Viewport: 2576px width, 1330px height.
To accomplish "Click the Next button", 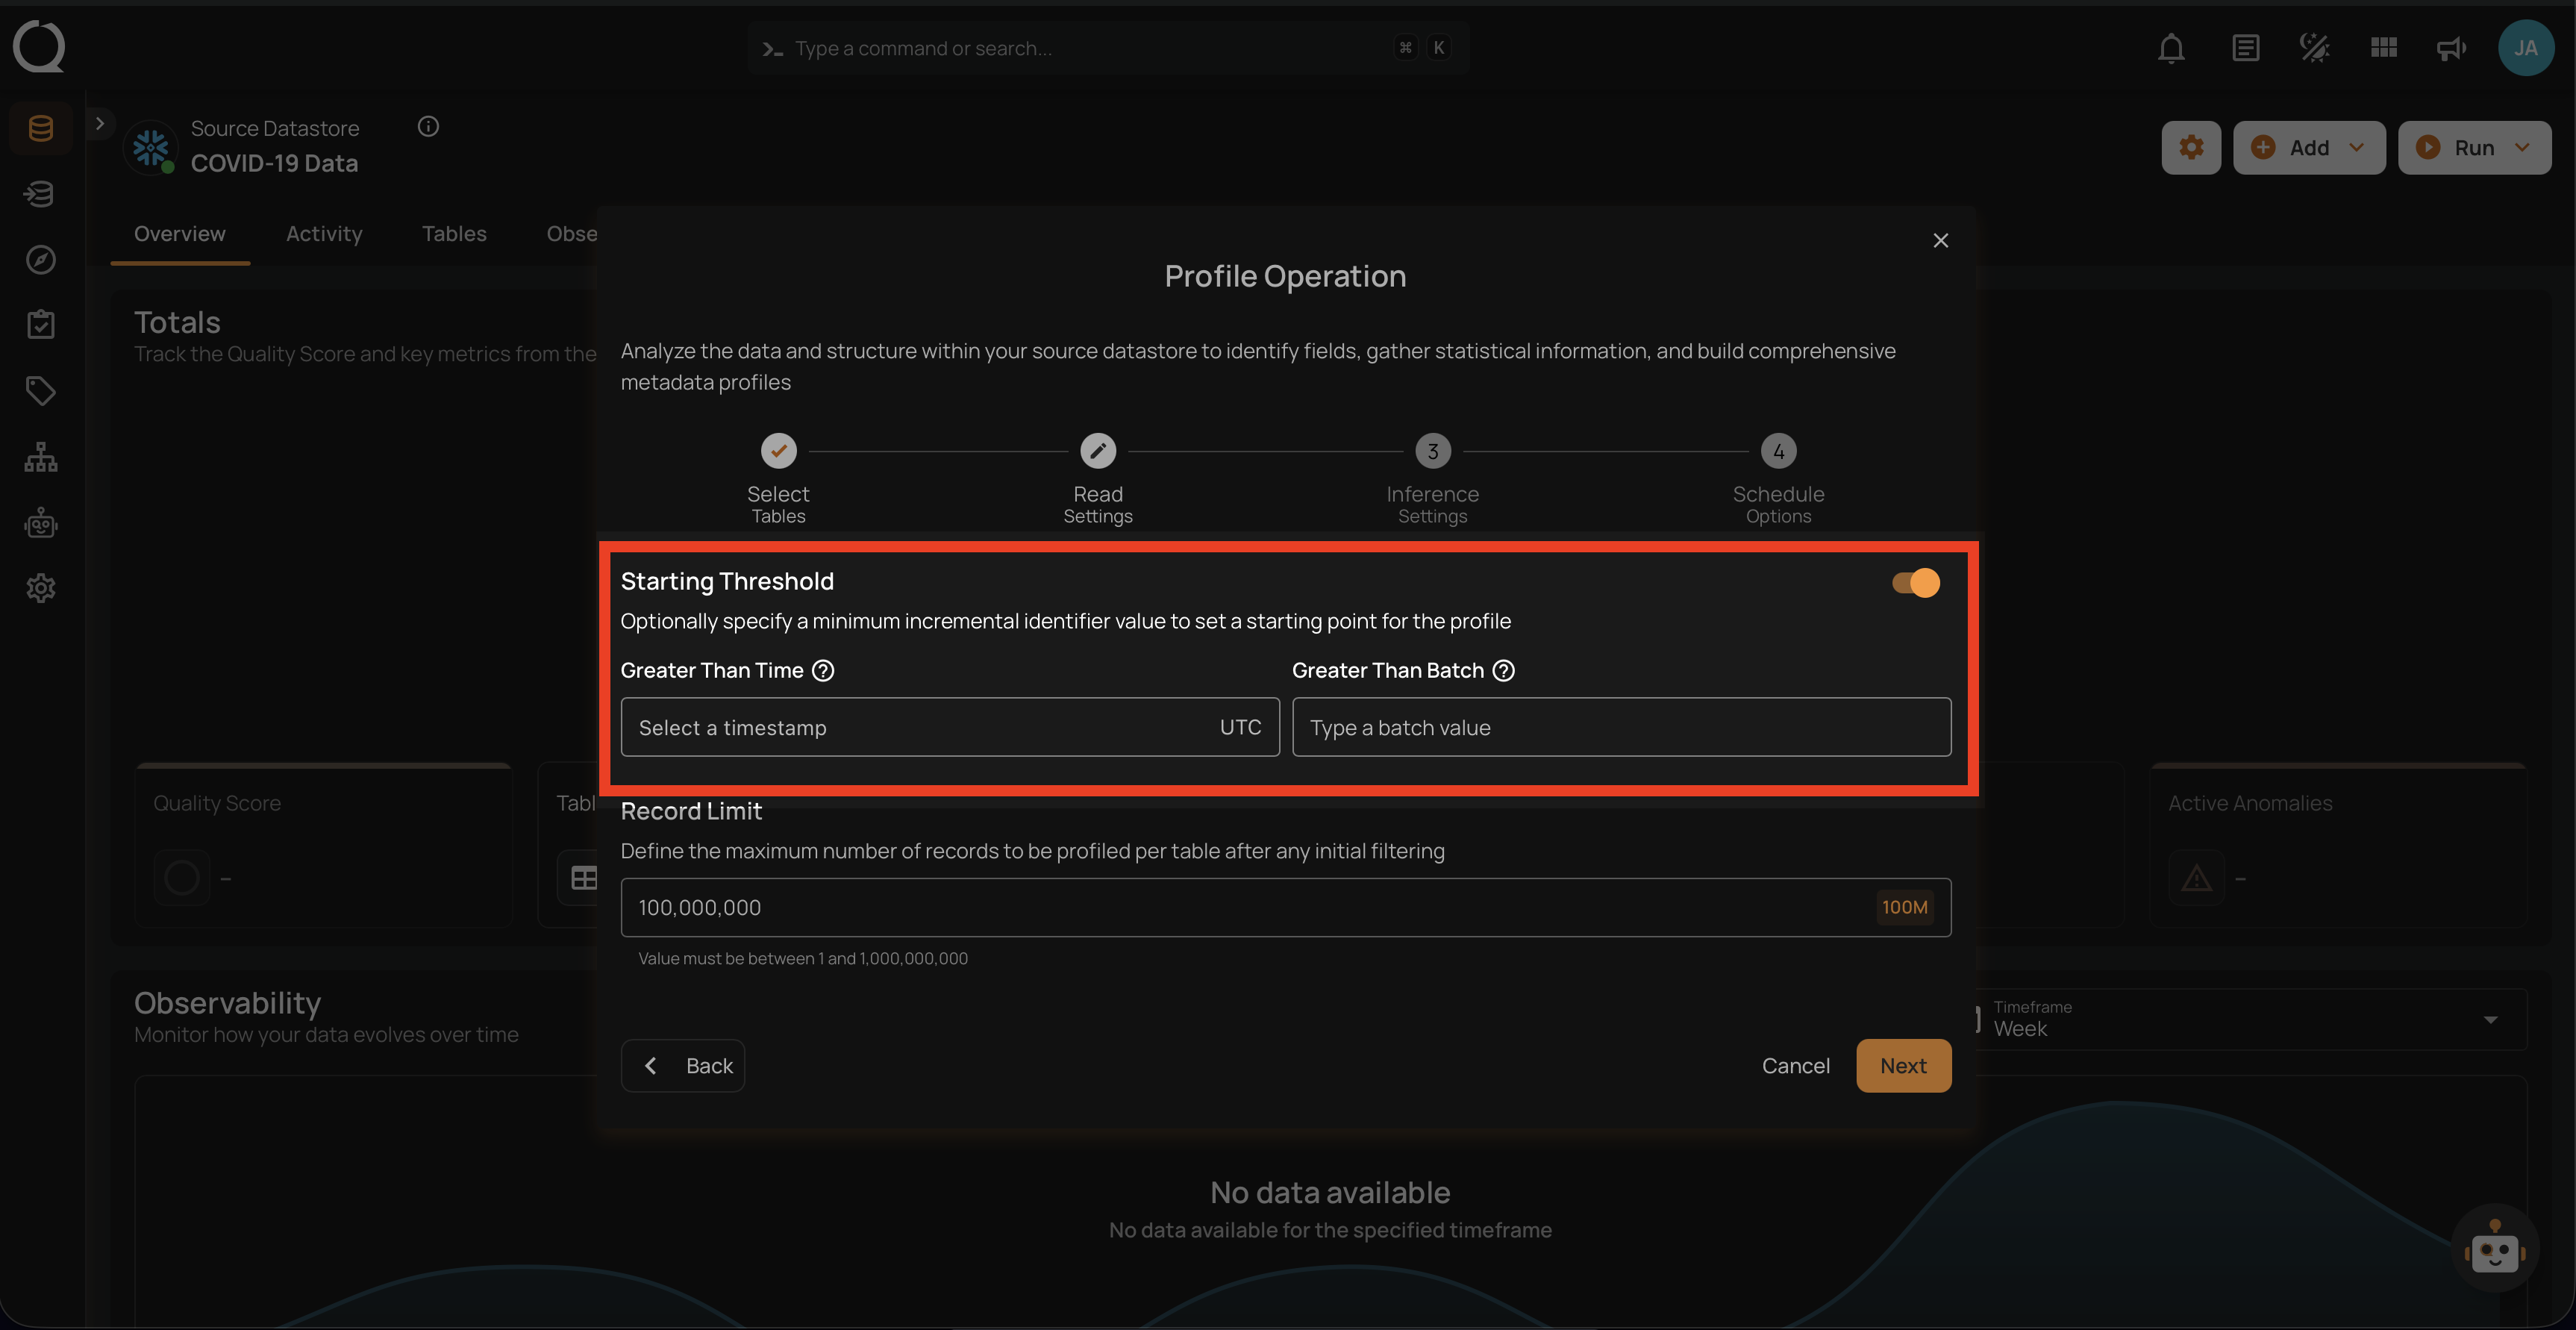I will [x=1902, y=1065].
